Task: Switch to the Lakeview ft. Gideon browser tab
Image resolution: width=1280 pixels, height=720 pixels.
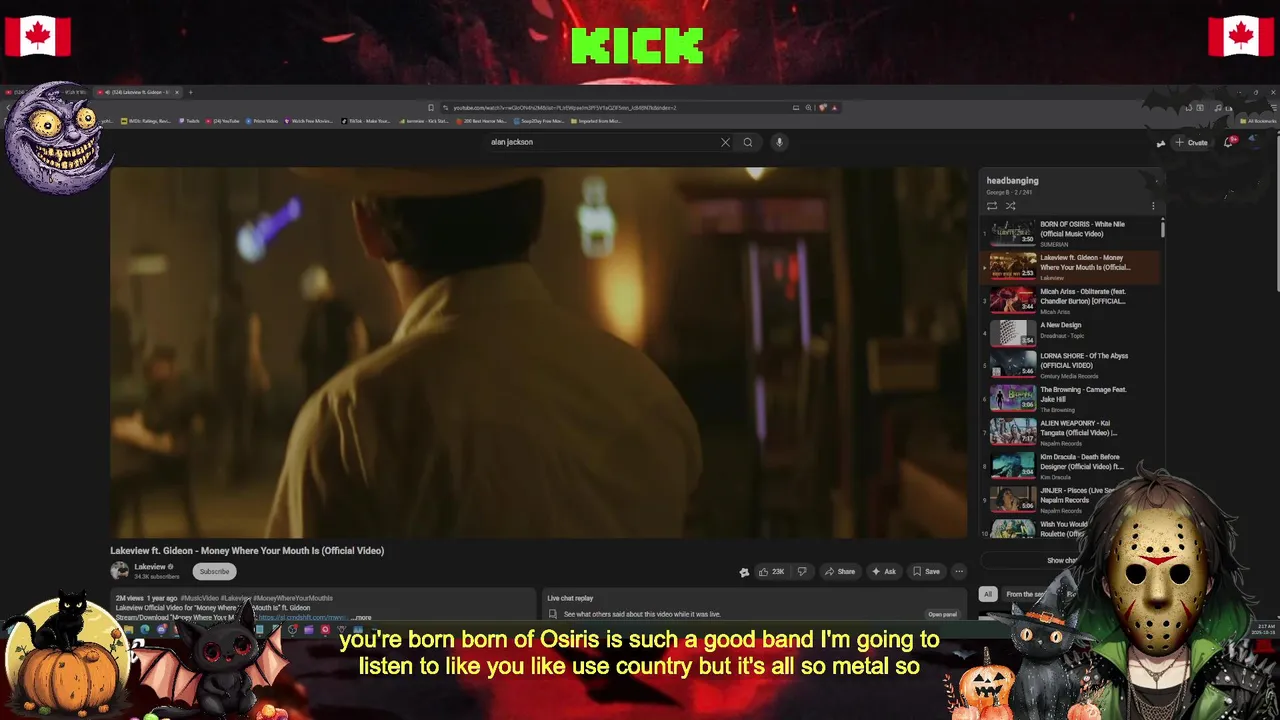Action: click(138, 92)
